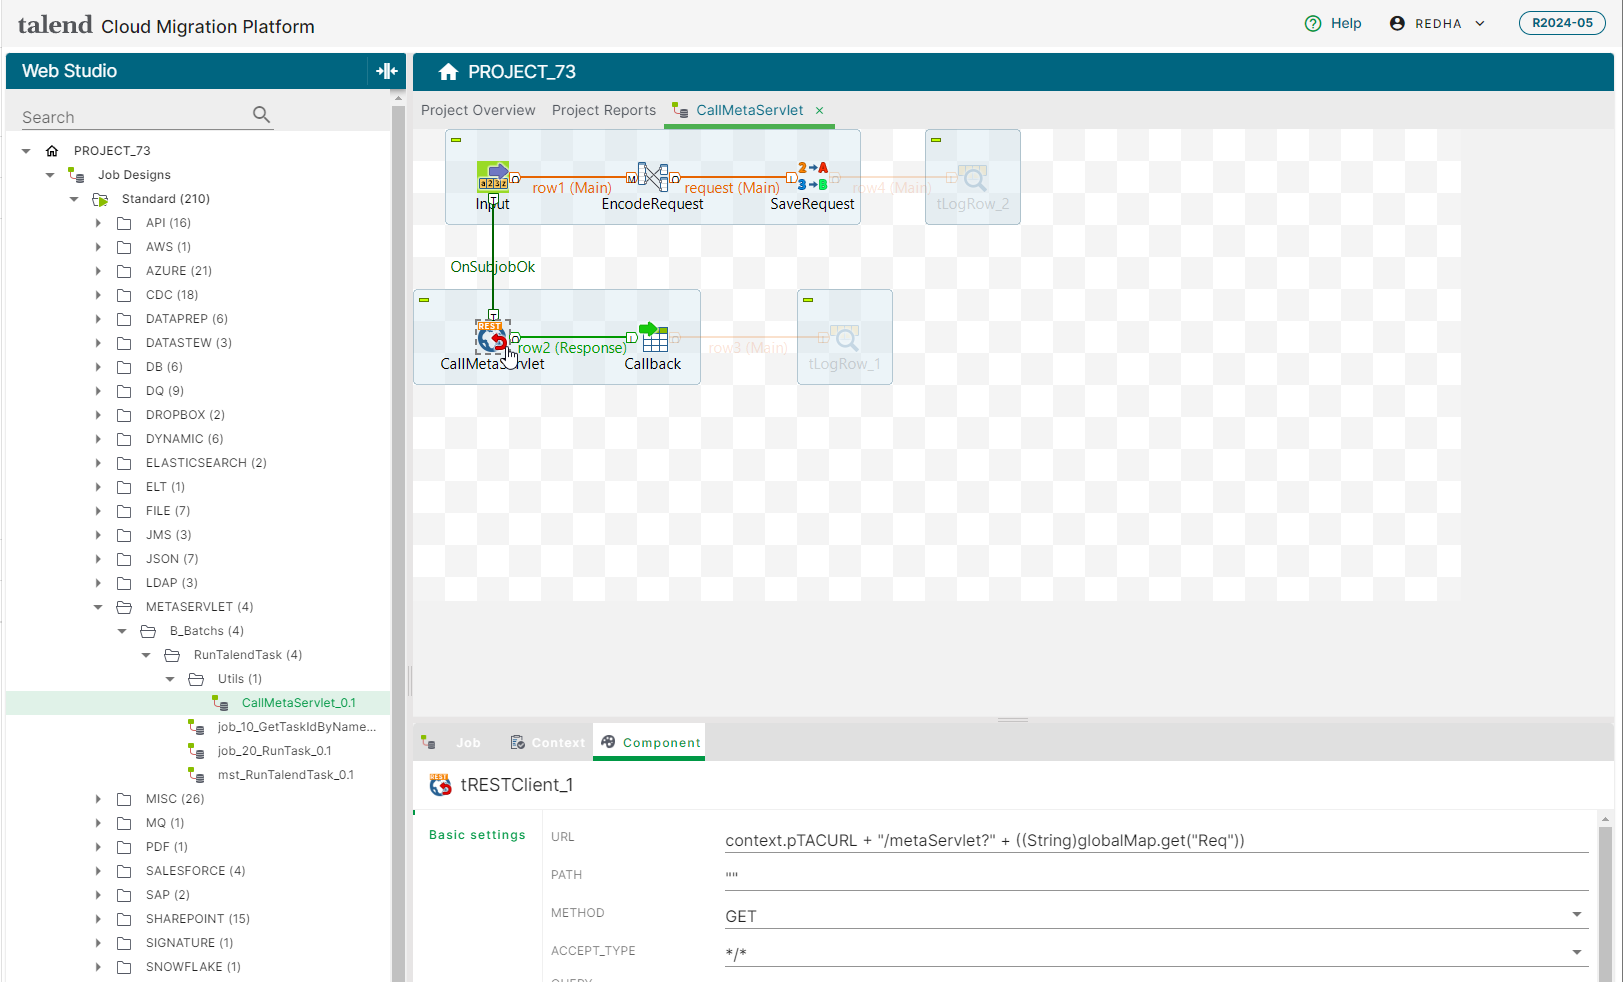
Task: Collapse the RunTalendTask (4) folder
Action: pyautogui.click(x=146, y=655)
